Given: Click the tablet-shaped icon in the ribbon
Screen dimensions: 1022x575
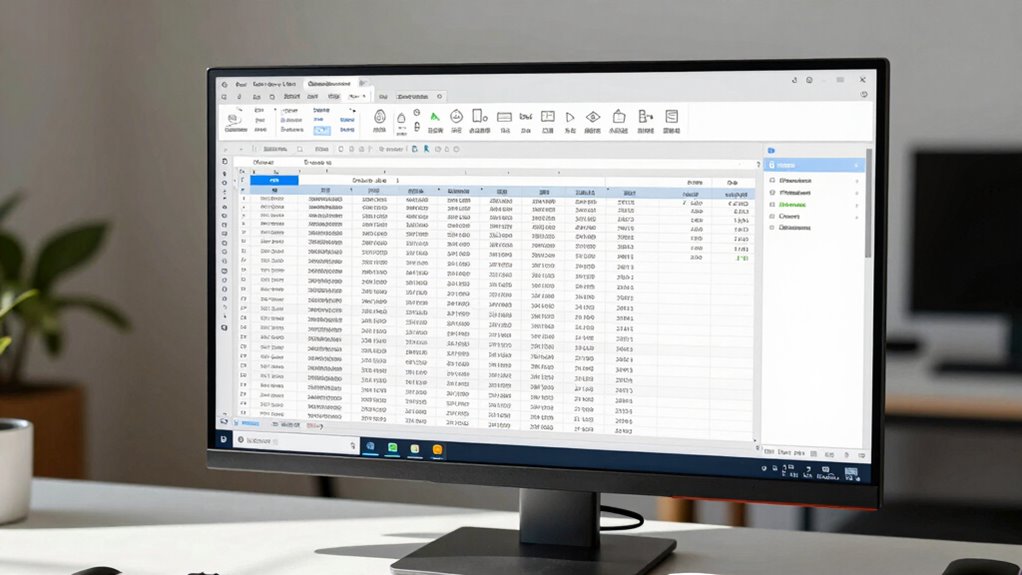Looking at the screenshot, I should (x=479, y=118).
